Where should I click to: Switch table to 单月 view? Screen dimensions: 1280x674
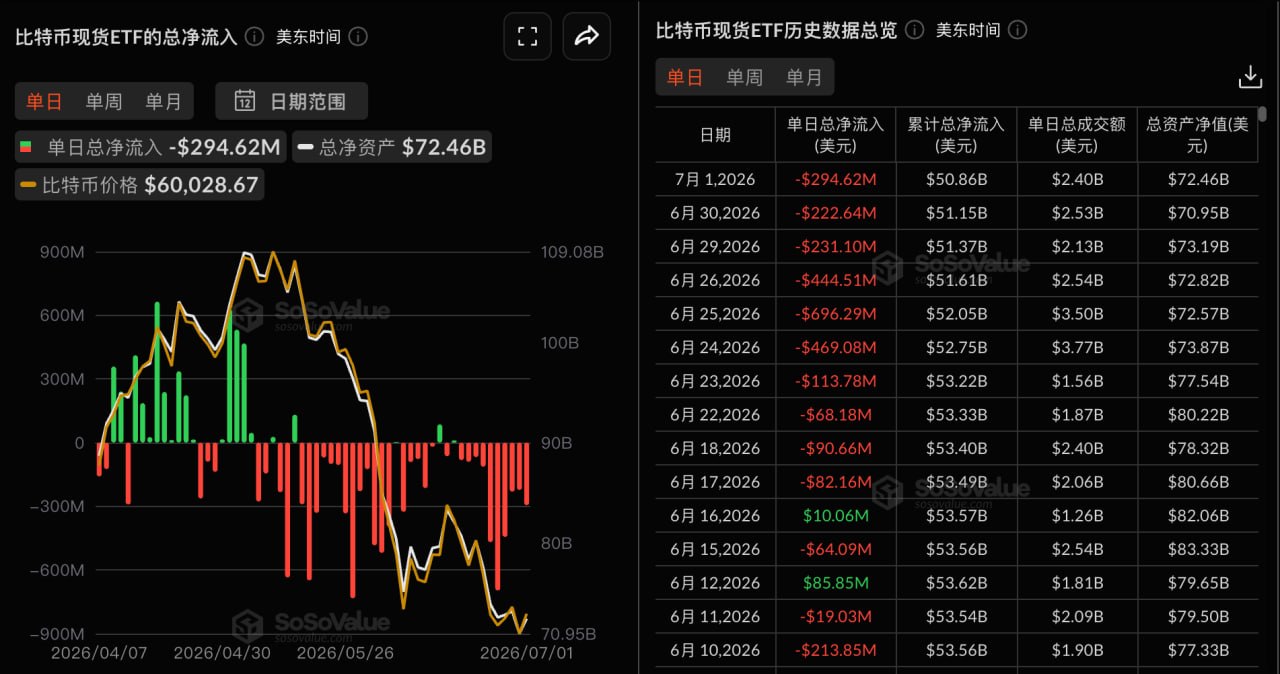tap(804, 78)
